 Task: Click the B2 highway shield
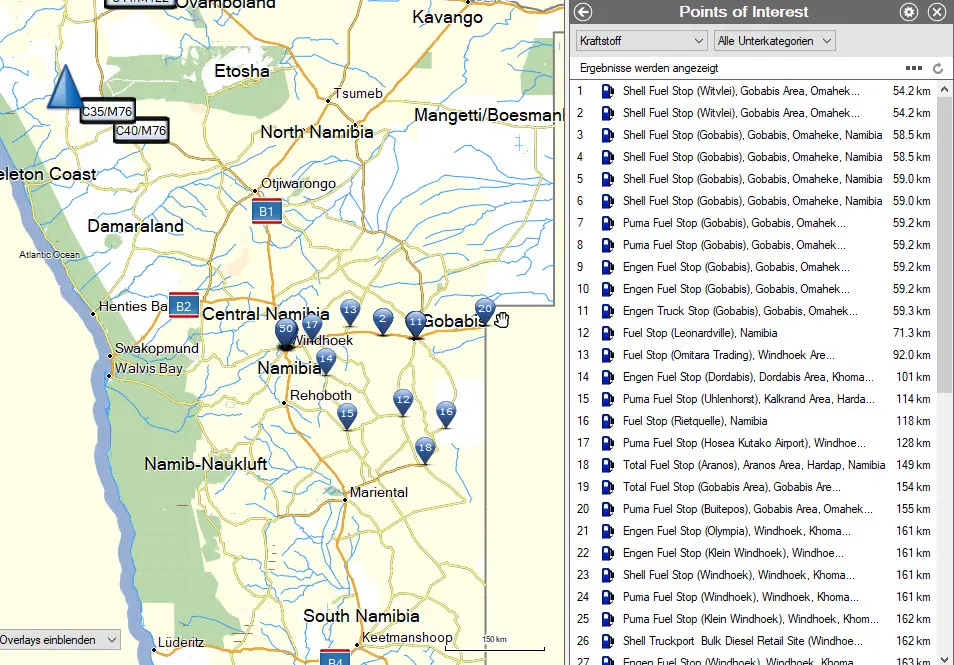(x=184, y=306)
